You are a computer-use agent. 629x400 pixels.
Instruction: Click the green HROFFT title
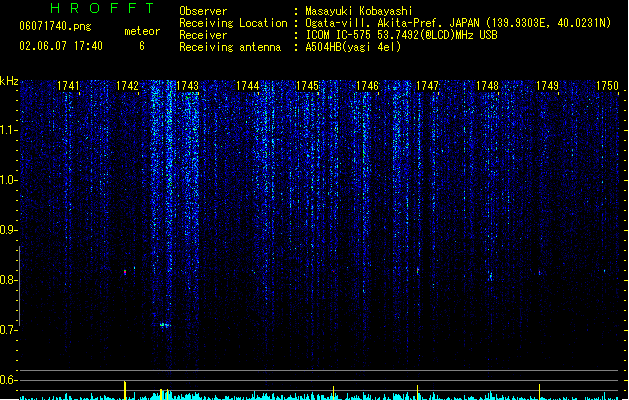point(103,8)
